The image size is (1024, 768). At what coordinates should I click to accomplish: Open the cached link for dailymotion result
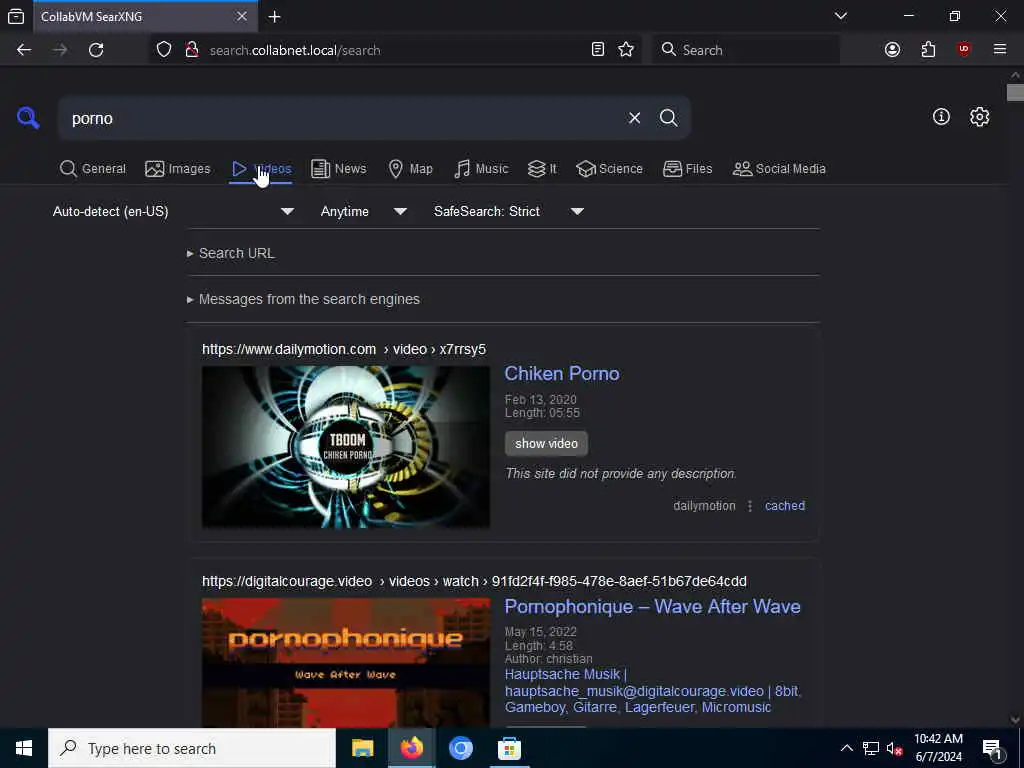[x=785, y=505]
